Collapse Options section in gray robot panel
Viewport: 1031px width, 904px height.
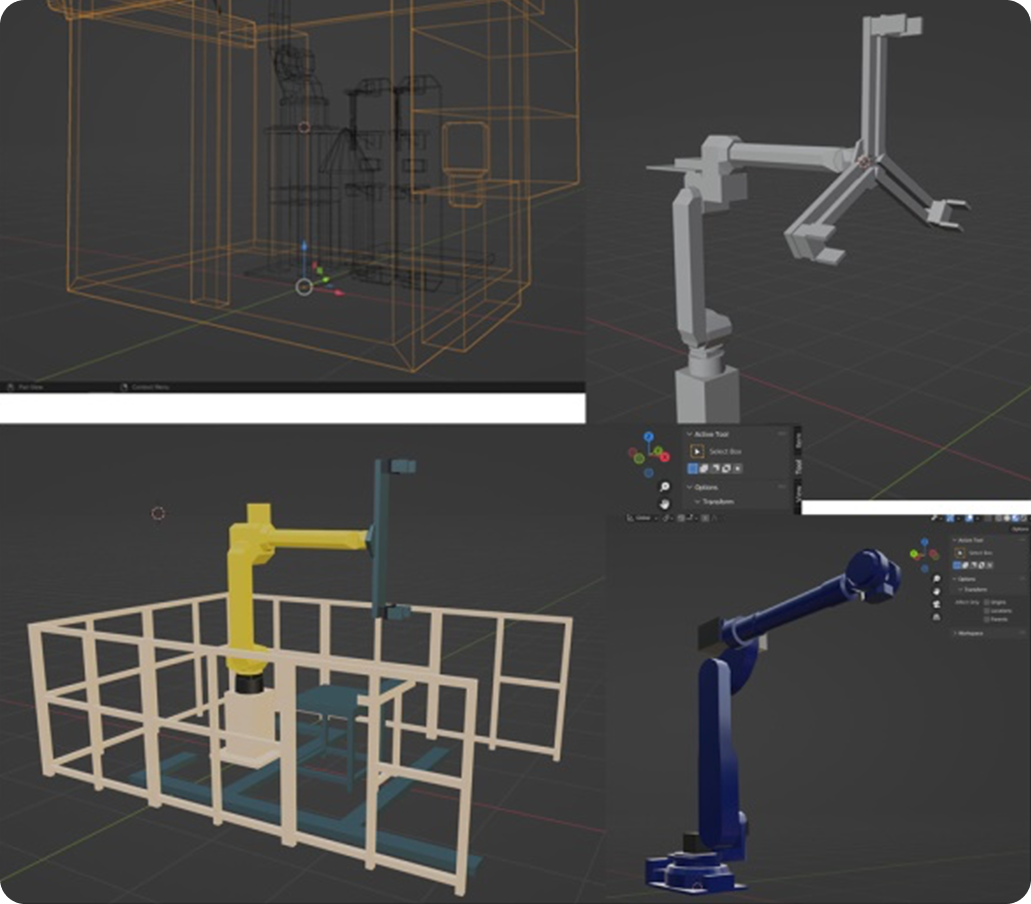pyautogui.click(x=689, y=487)
